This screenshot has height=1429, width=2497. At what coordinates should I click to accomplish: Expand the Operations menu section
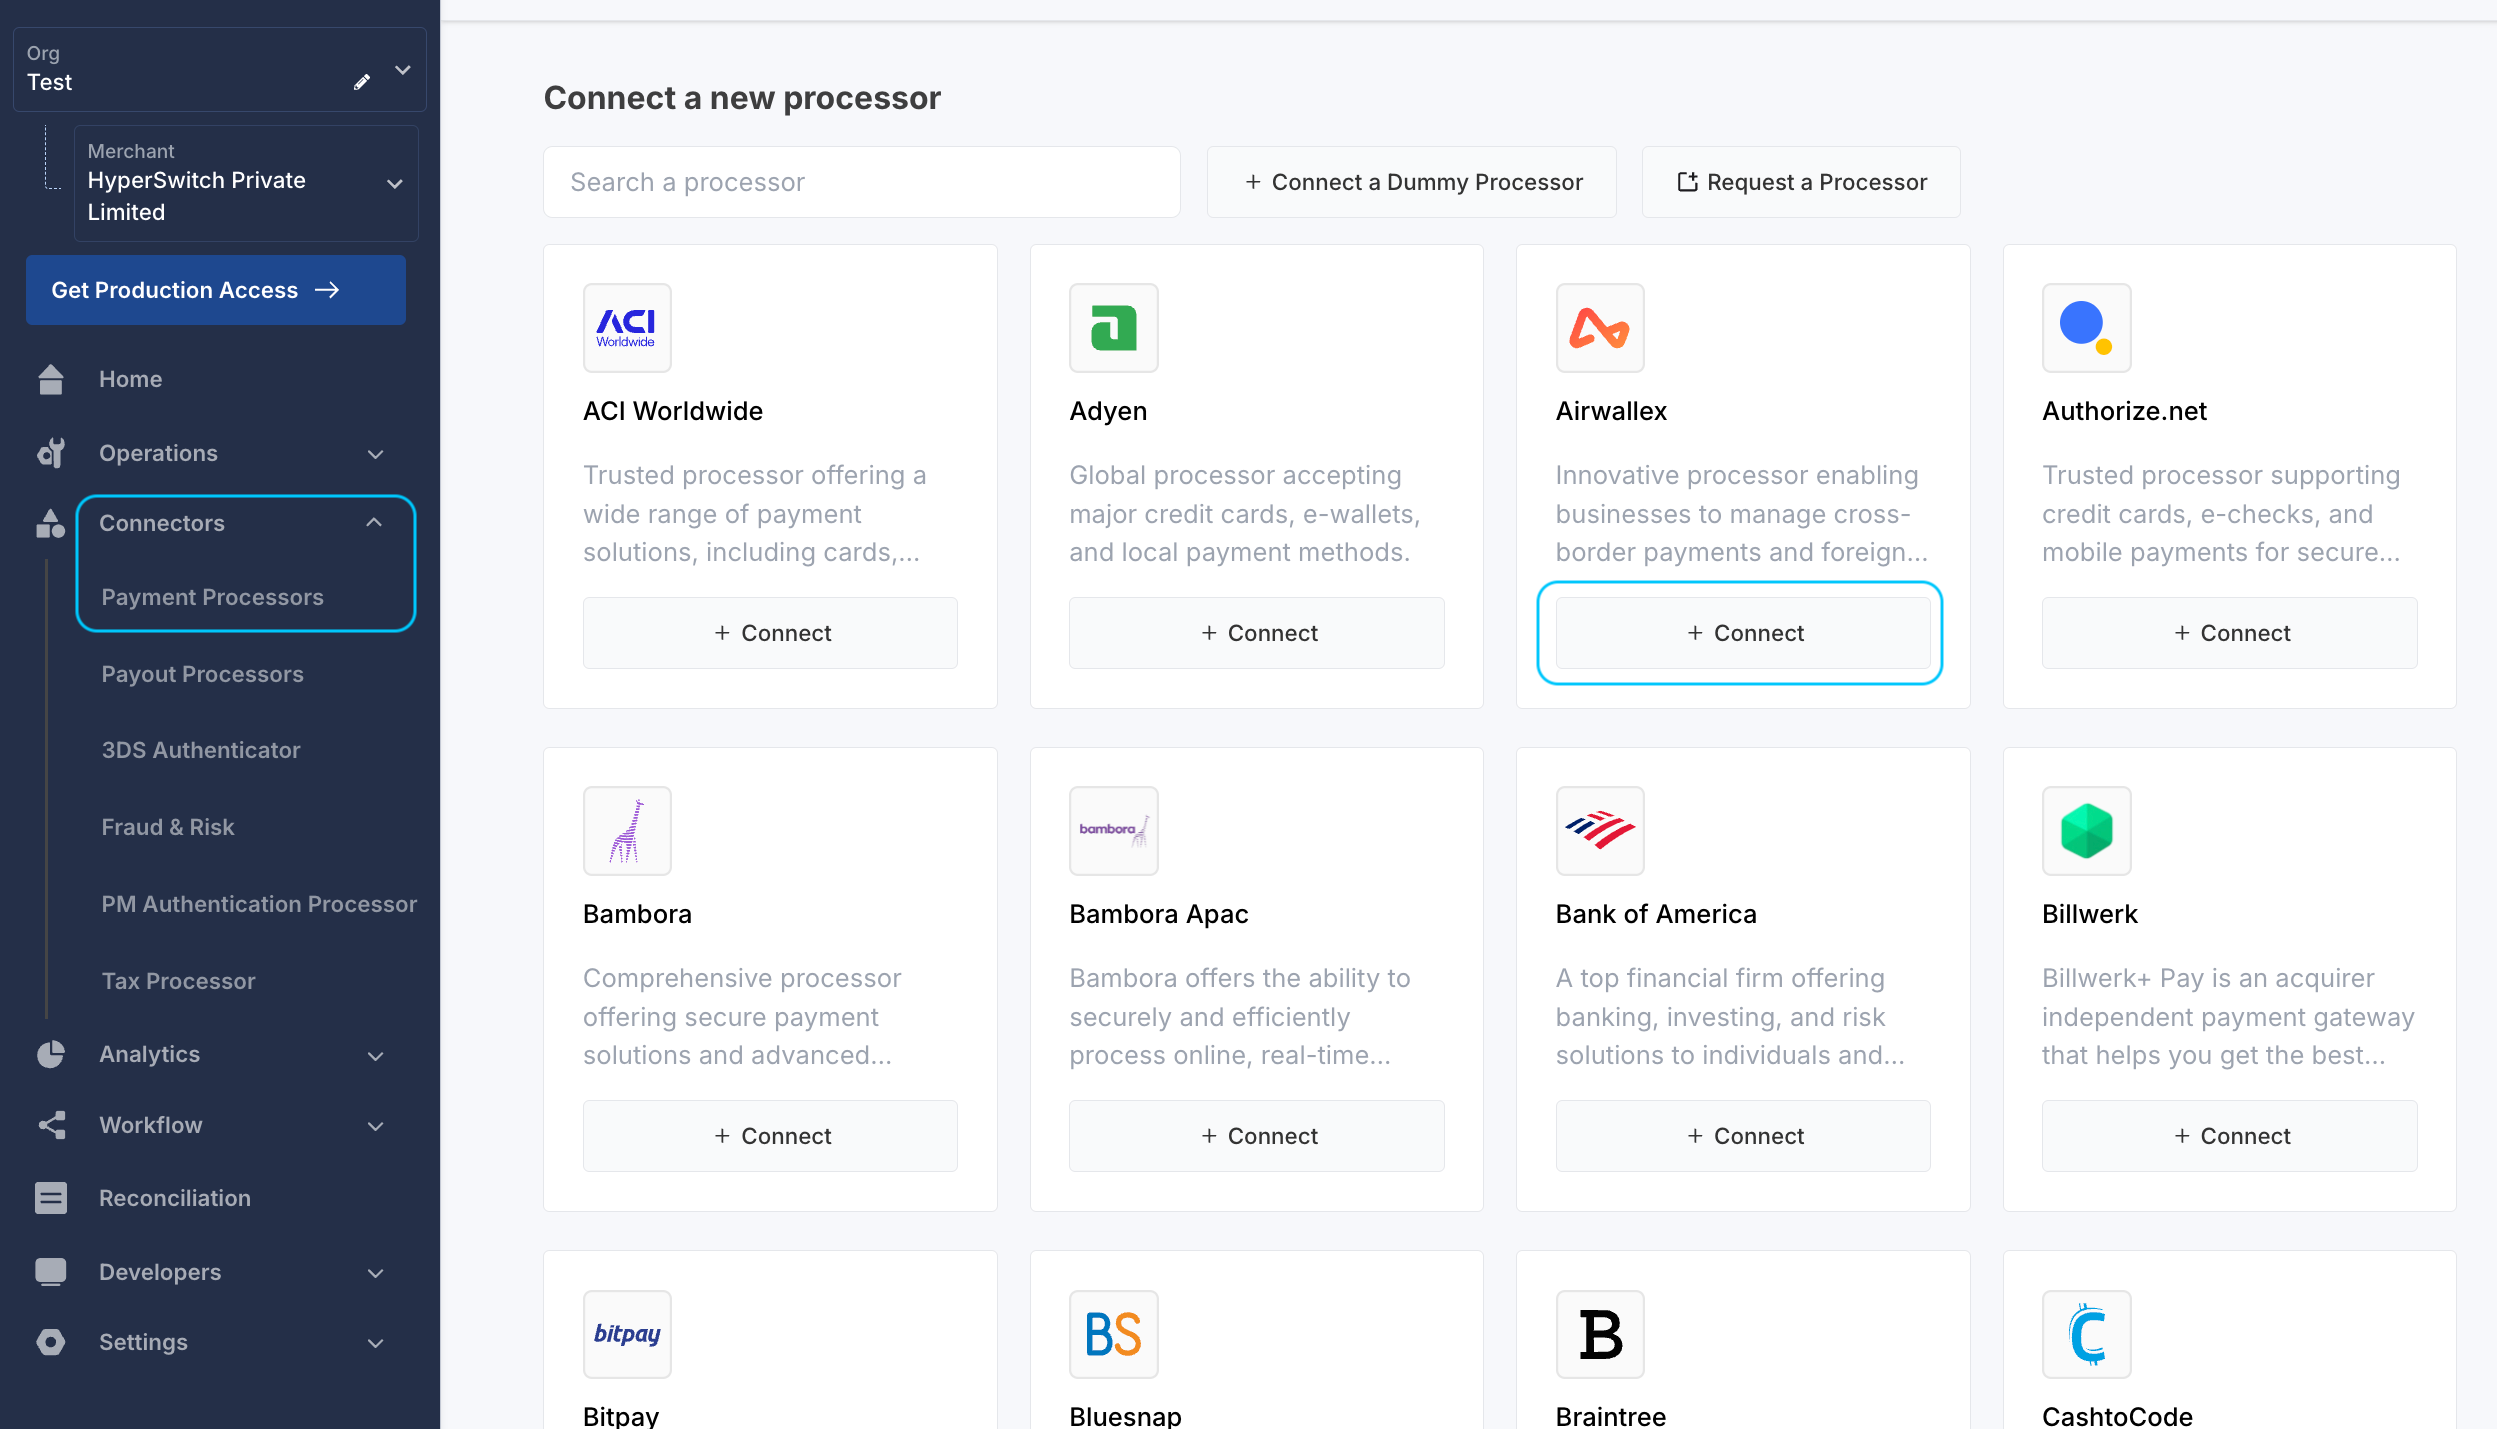coord(375,454)
